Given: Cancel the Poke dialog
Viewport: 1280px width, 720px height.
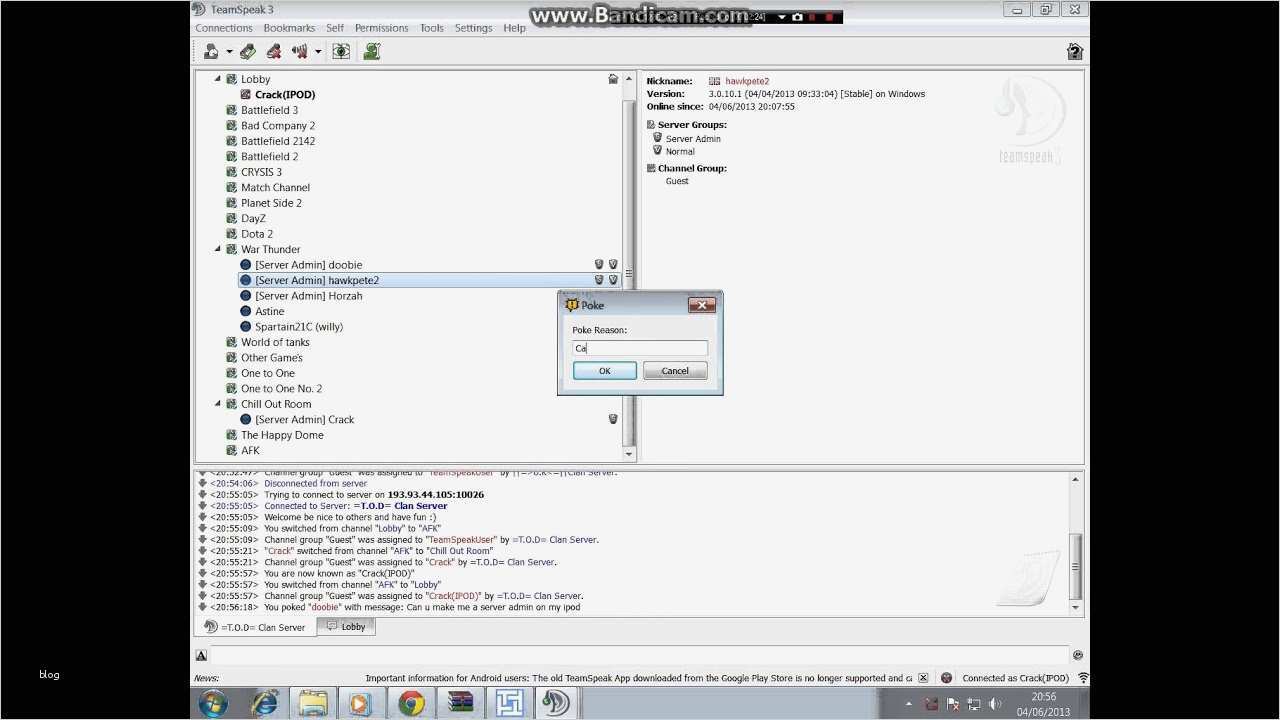Looking at the screenshot, I should (x=674, y=370).
